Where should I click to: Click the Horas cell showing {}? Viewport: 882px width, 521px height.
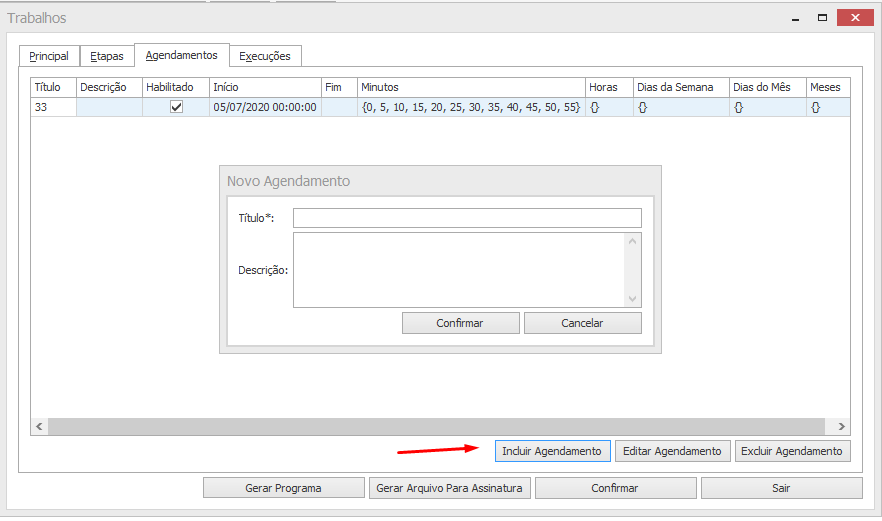point(609,107)
